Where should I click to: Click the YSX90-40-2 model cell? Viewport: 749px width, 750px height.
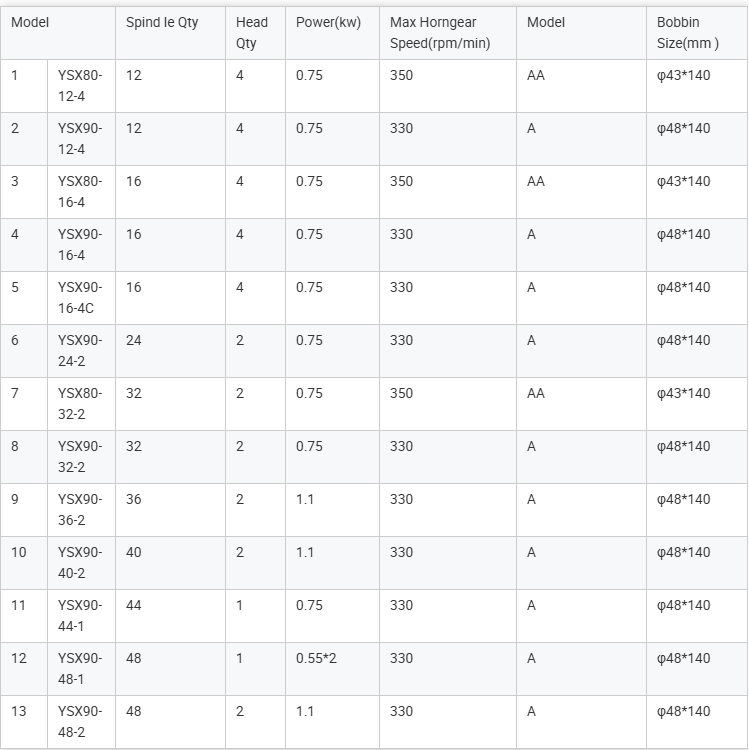pos(80,563)
